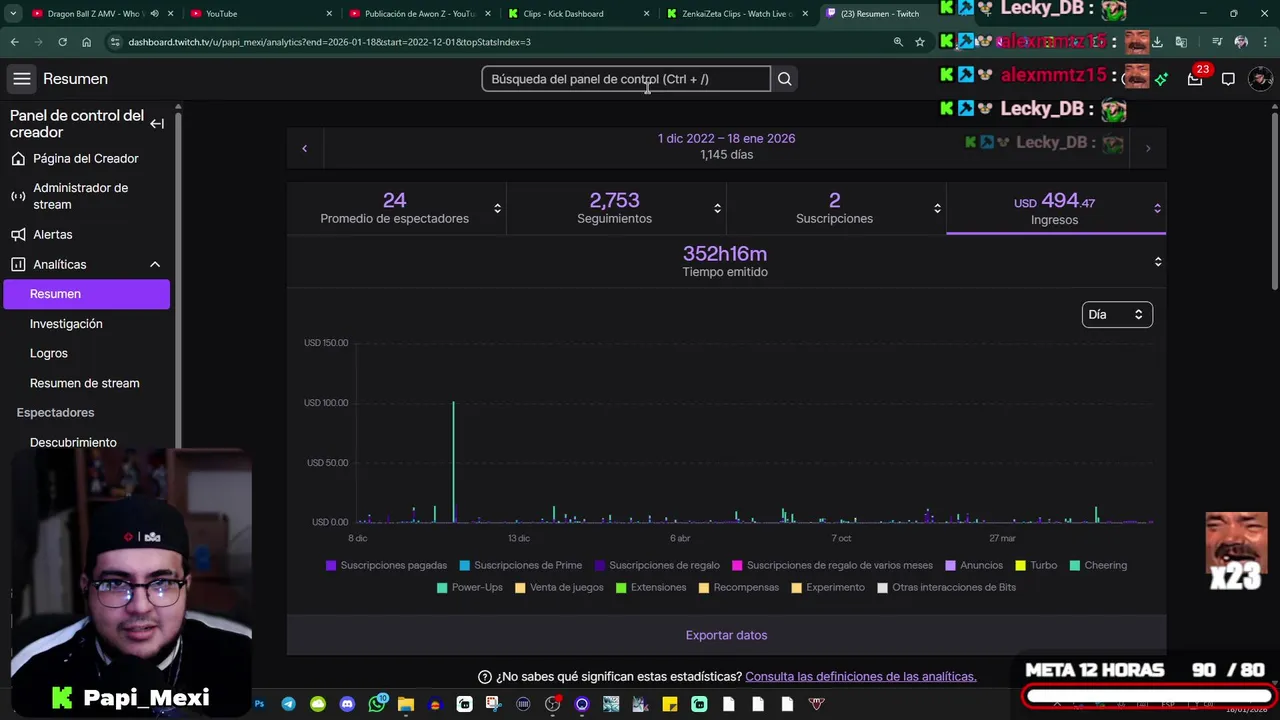
Task: Open Administrador de stream
Action: tap(80, 196)
